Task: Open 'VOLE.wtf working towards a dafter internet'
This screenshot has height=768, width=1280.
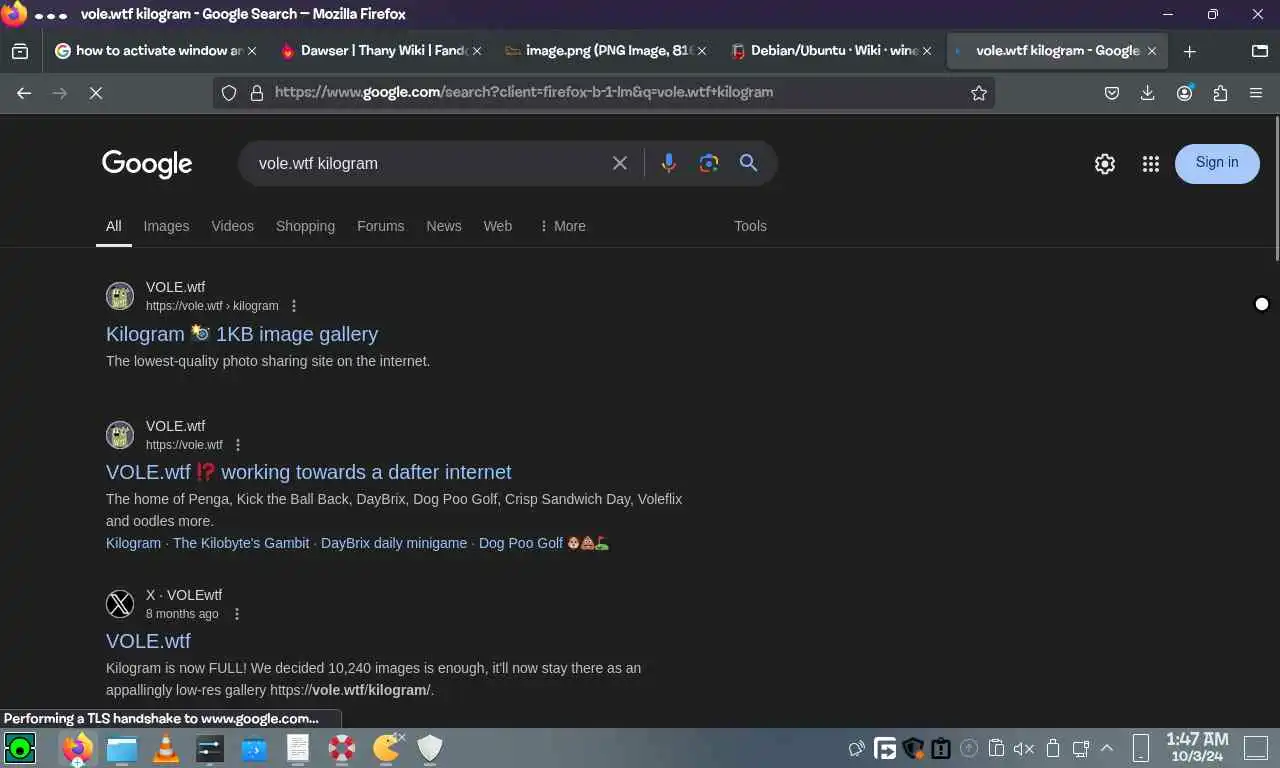Action: [309, 472]
